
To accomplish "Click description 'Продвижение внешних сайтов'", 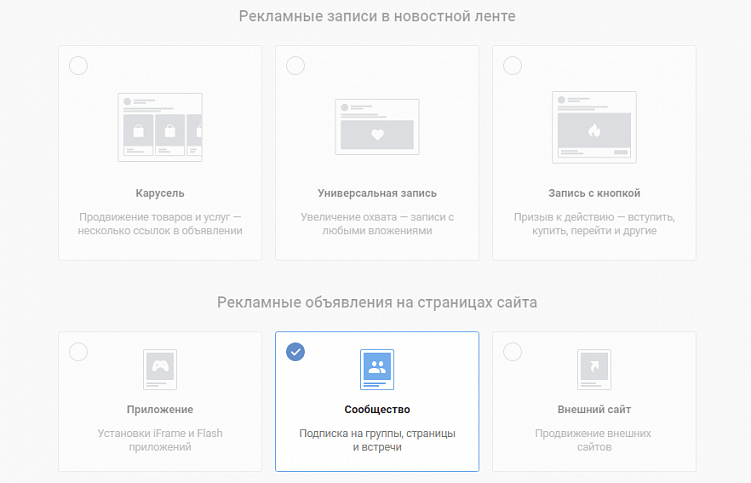I will (x=594, y=440).
